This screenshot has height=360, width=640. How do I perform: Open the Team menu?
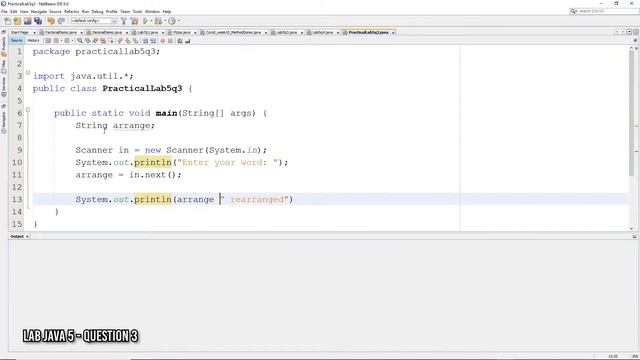pos(125,11)
